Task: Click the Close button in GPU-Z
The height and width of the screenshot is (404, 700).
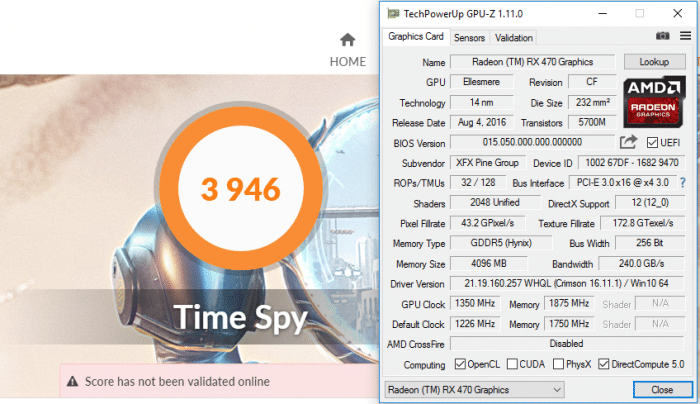Action: (x=662, y=390)
